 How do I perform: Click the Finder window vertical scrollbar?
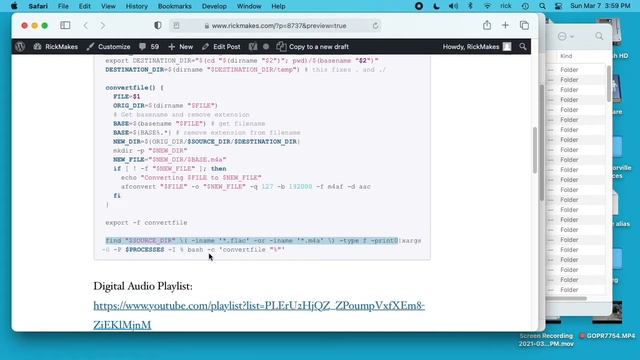609,84
